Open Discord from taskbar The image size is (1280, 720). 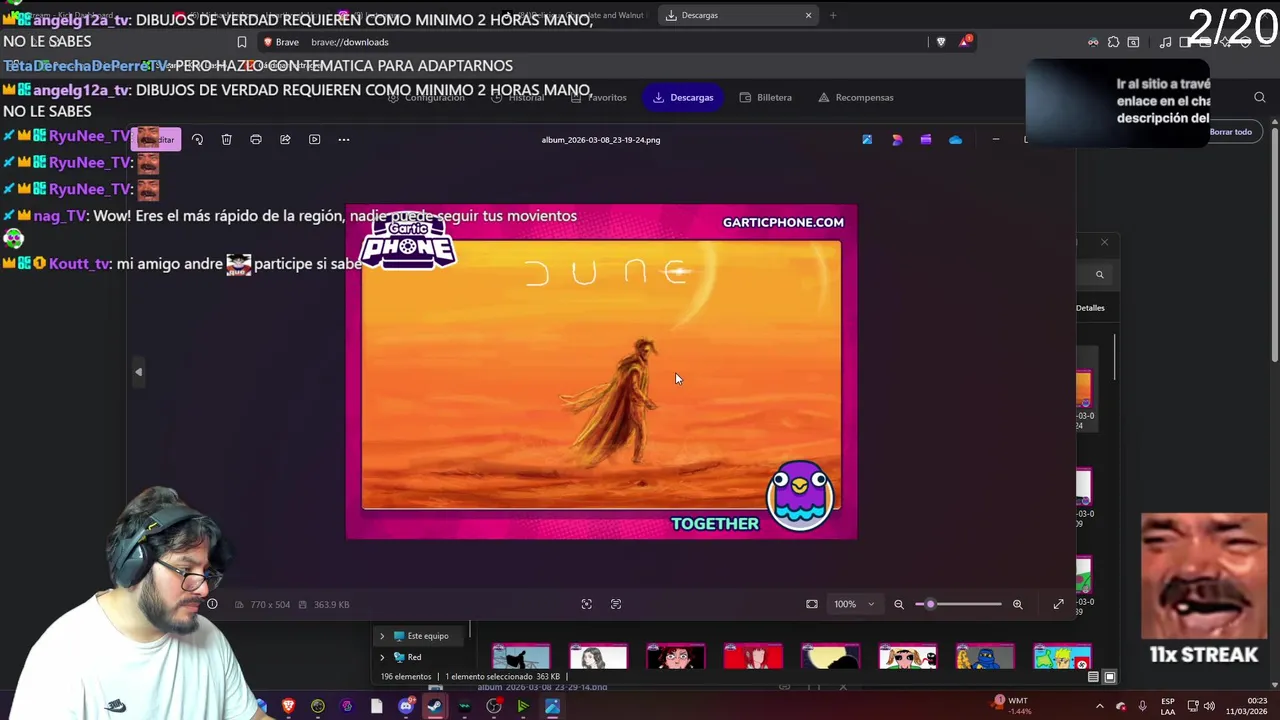(406, 706)
